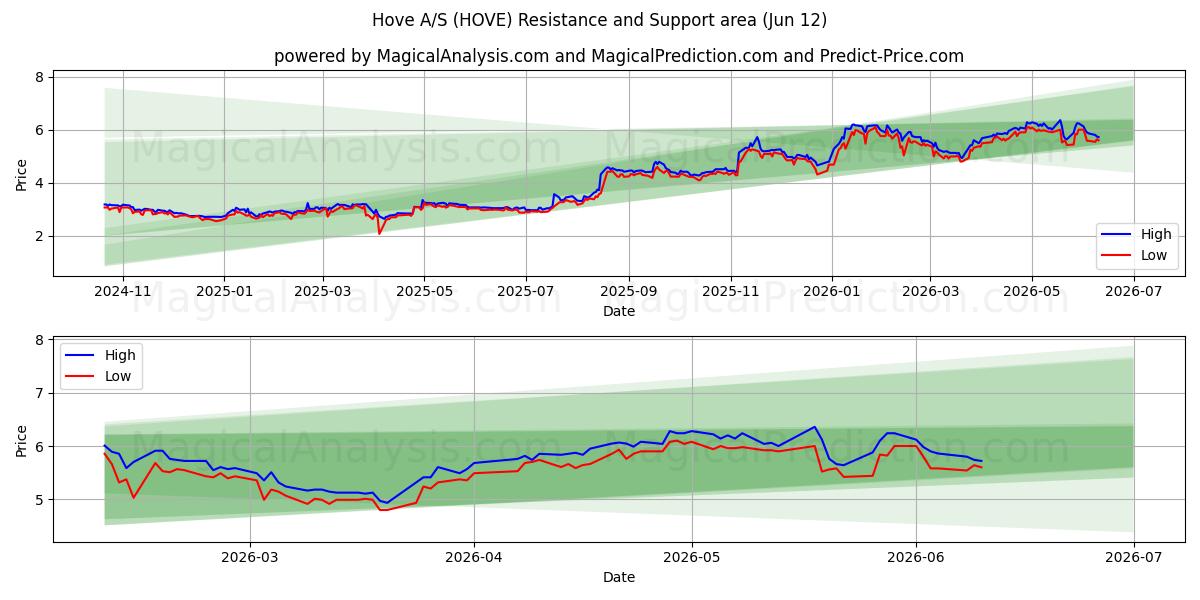Click the '2025-01' x-axis label in top chart
1200x600 pixels.
(x=224, y=294)
